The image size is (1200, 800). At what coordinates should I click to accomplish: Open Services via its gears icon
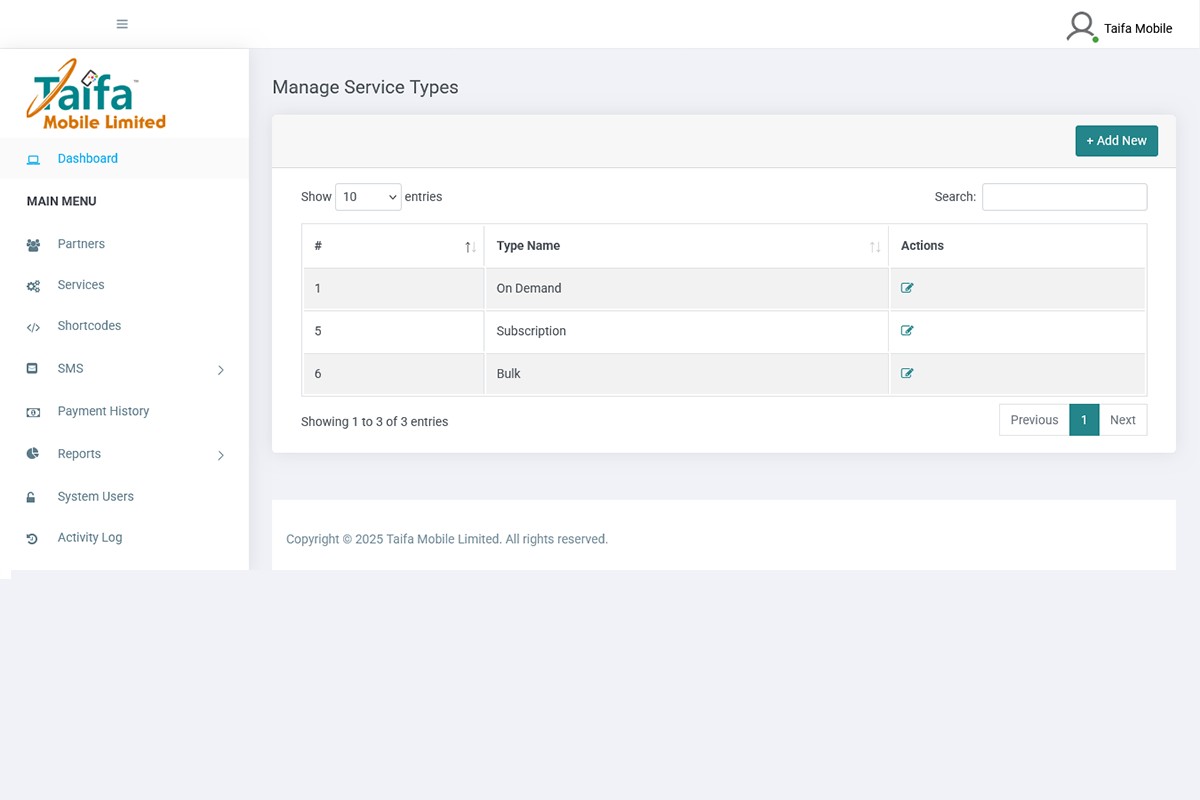pyautogui.click(x=33, y=285)
